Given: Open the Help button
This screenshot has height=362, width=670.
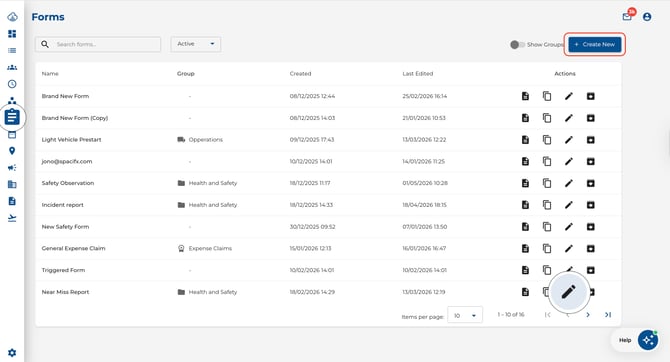Looking at the screenshot, I should click(x=625, y=340).
